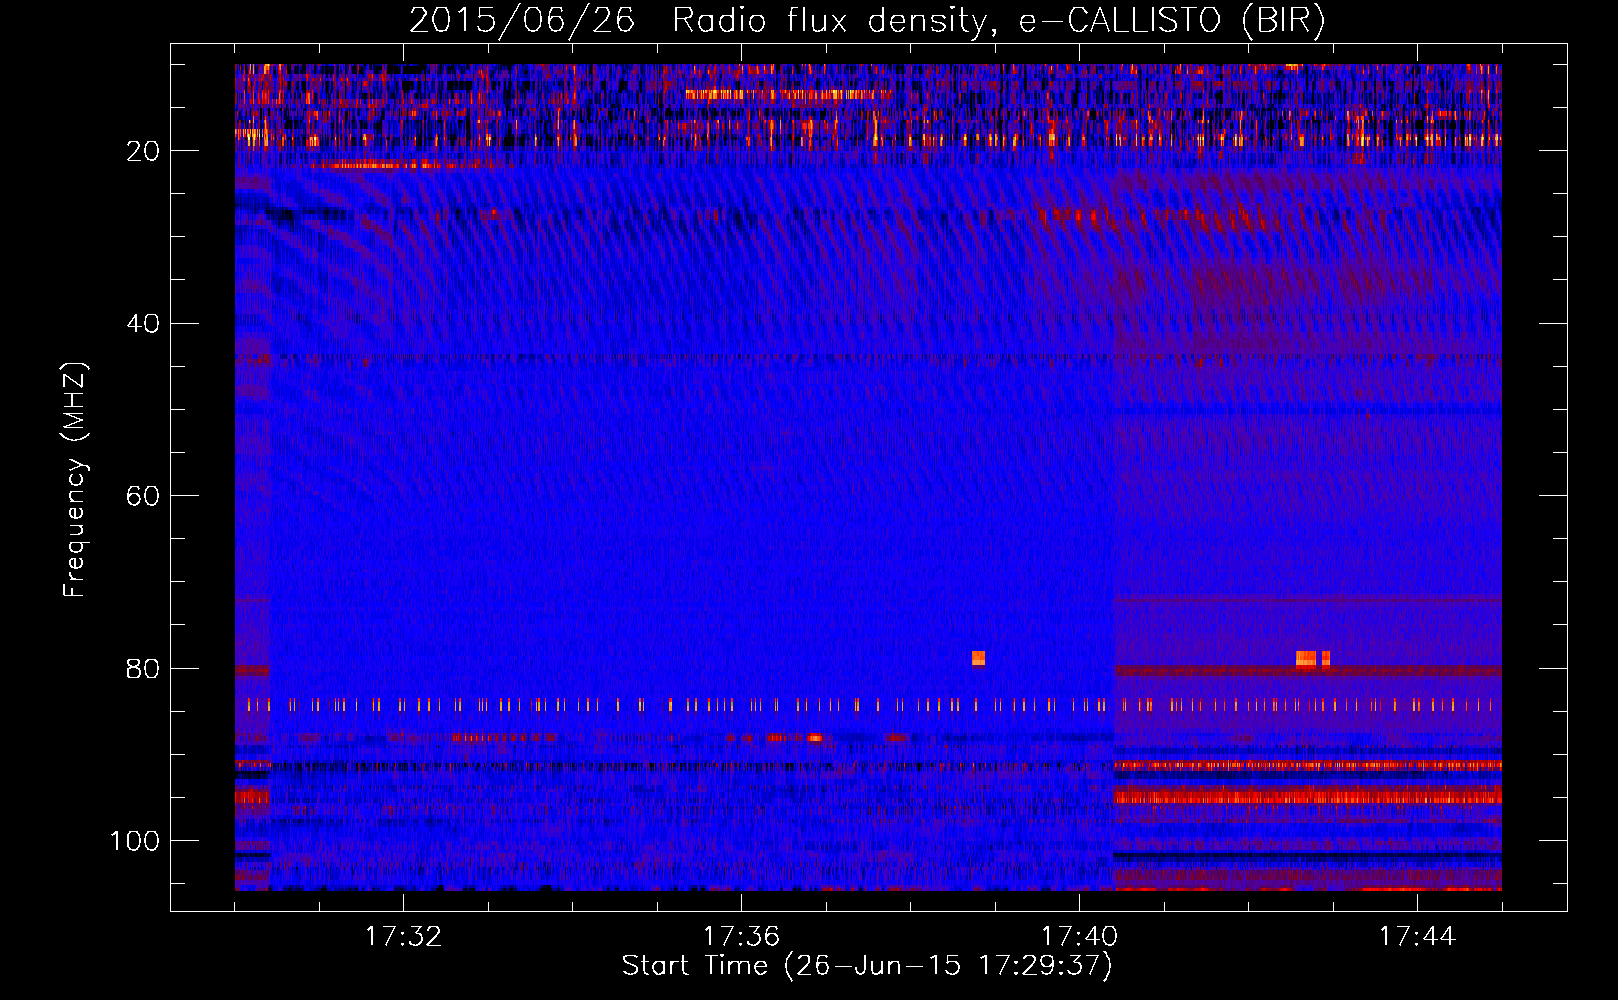This screenshot has width=1618, height=1000.
Task: Click the 17:36 time tick label
Action: tap(741, 937)
